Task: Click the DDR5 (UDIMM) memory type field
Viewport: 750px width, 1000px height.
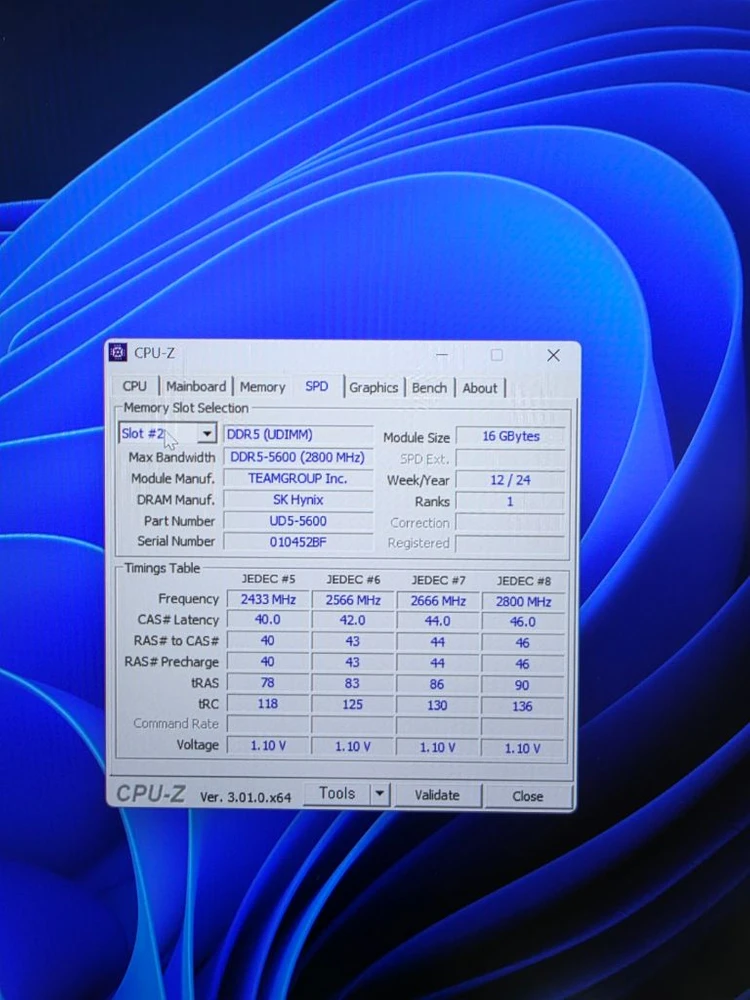Action: click(298, 435)
